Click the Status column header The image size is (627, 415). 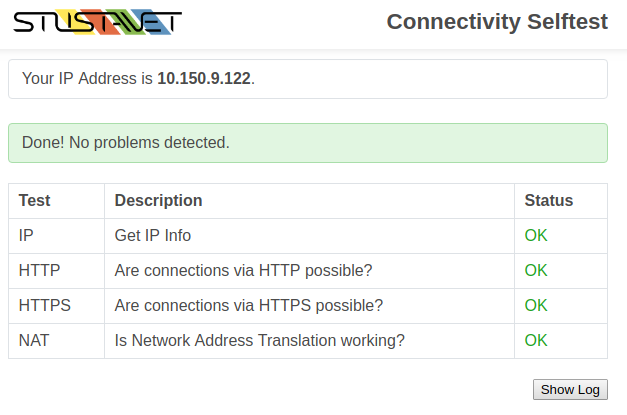click(549, 201)
